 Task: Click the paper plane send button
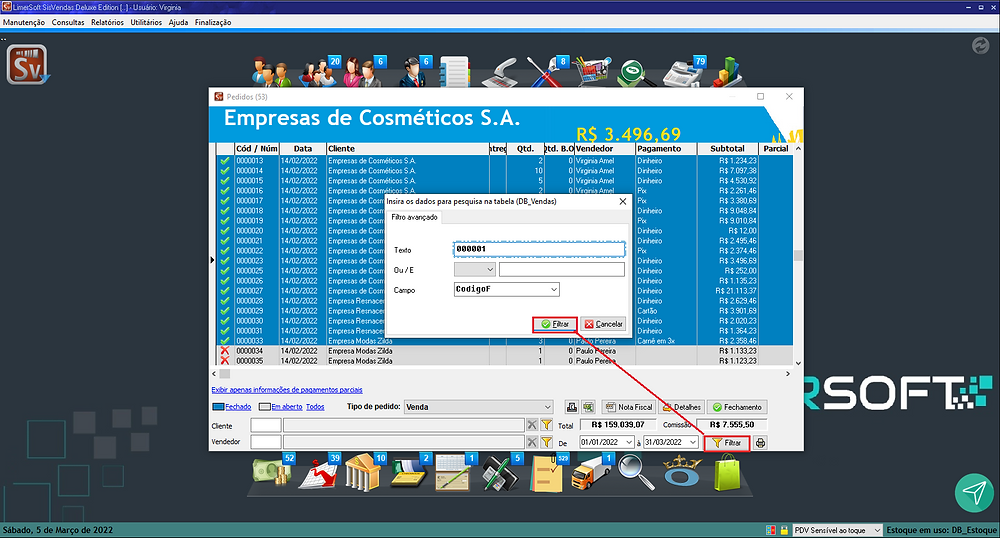(974, 492)
